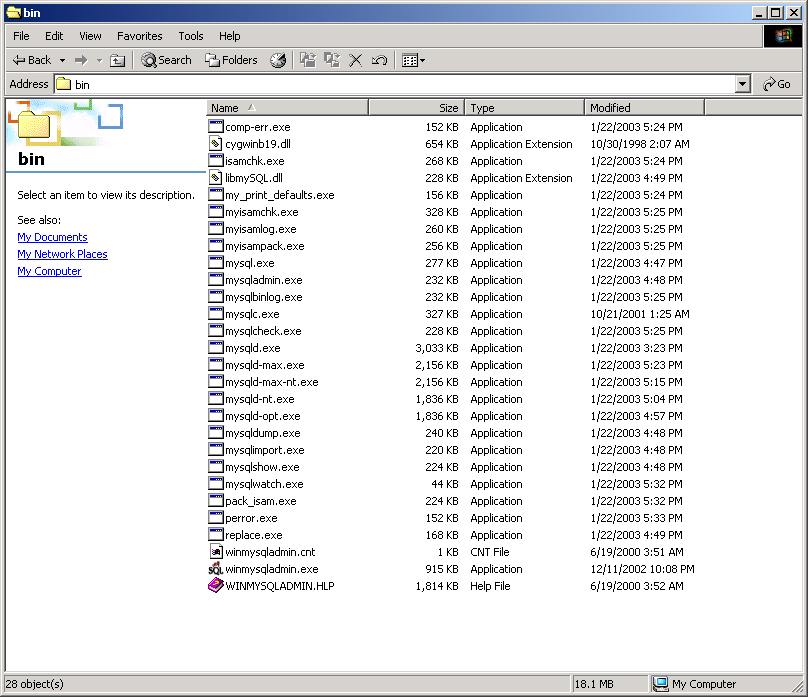The height and width of the screenshot is (697, 808).
Task: Click the Undo toolbar icon
Action: click(379, 60)
